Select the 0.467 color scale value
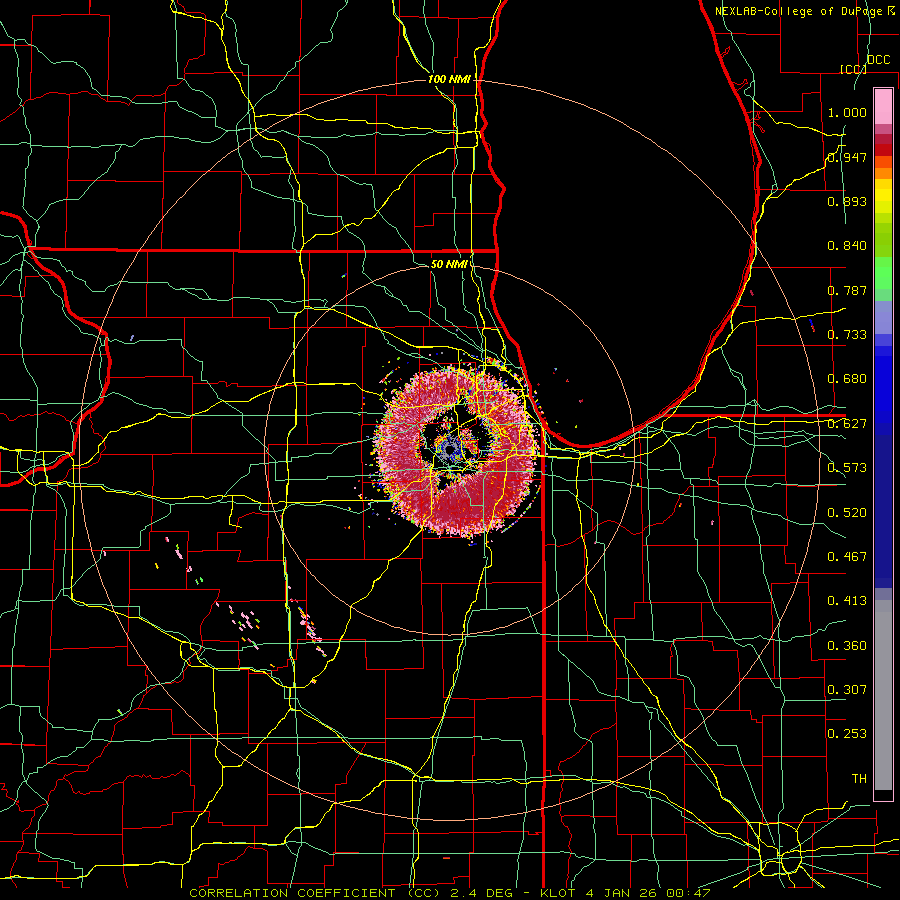 tap(847, 556)
